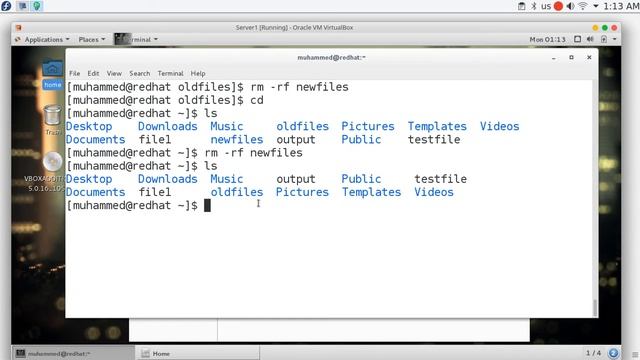Screen dimensions: 640x360
Task: Click 'Documents' in second ls output
Action: (x=96, y=192)
